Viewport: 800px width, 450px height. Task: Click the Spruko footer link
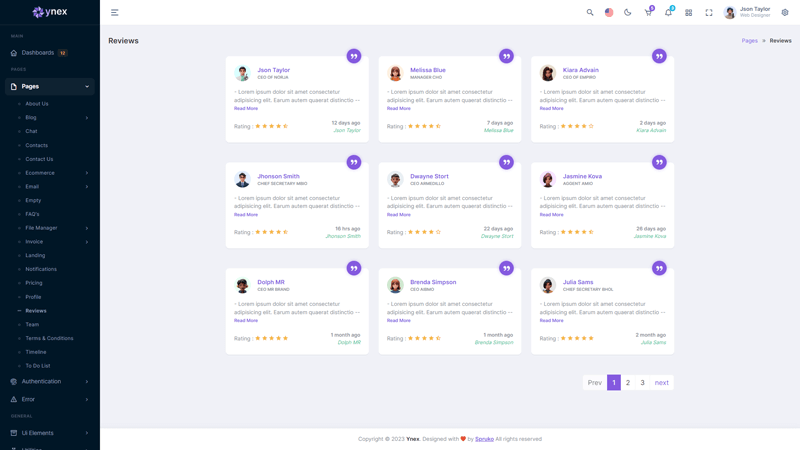point(484,439)
